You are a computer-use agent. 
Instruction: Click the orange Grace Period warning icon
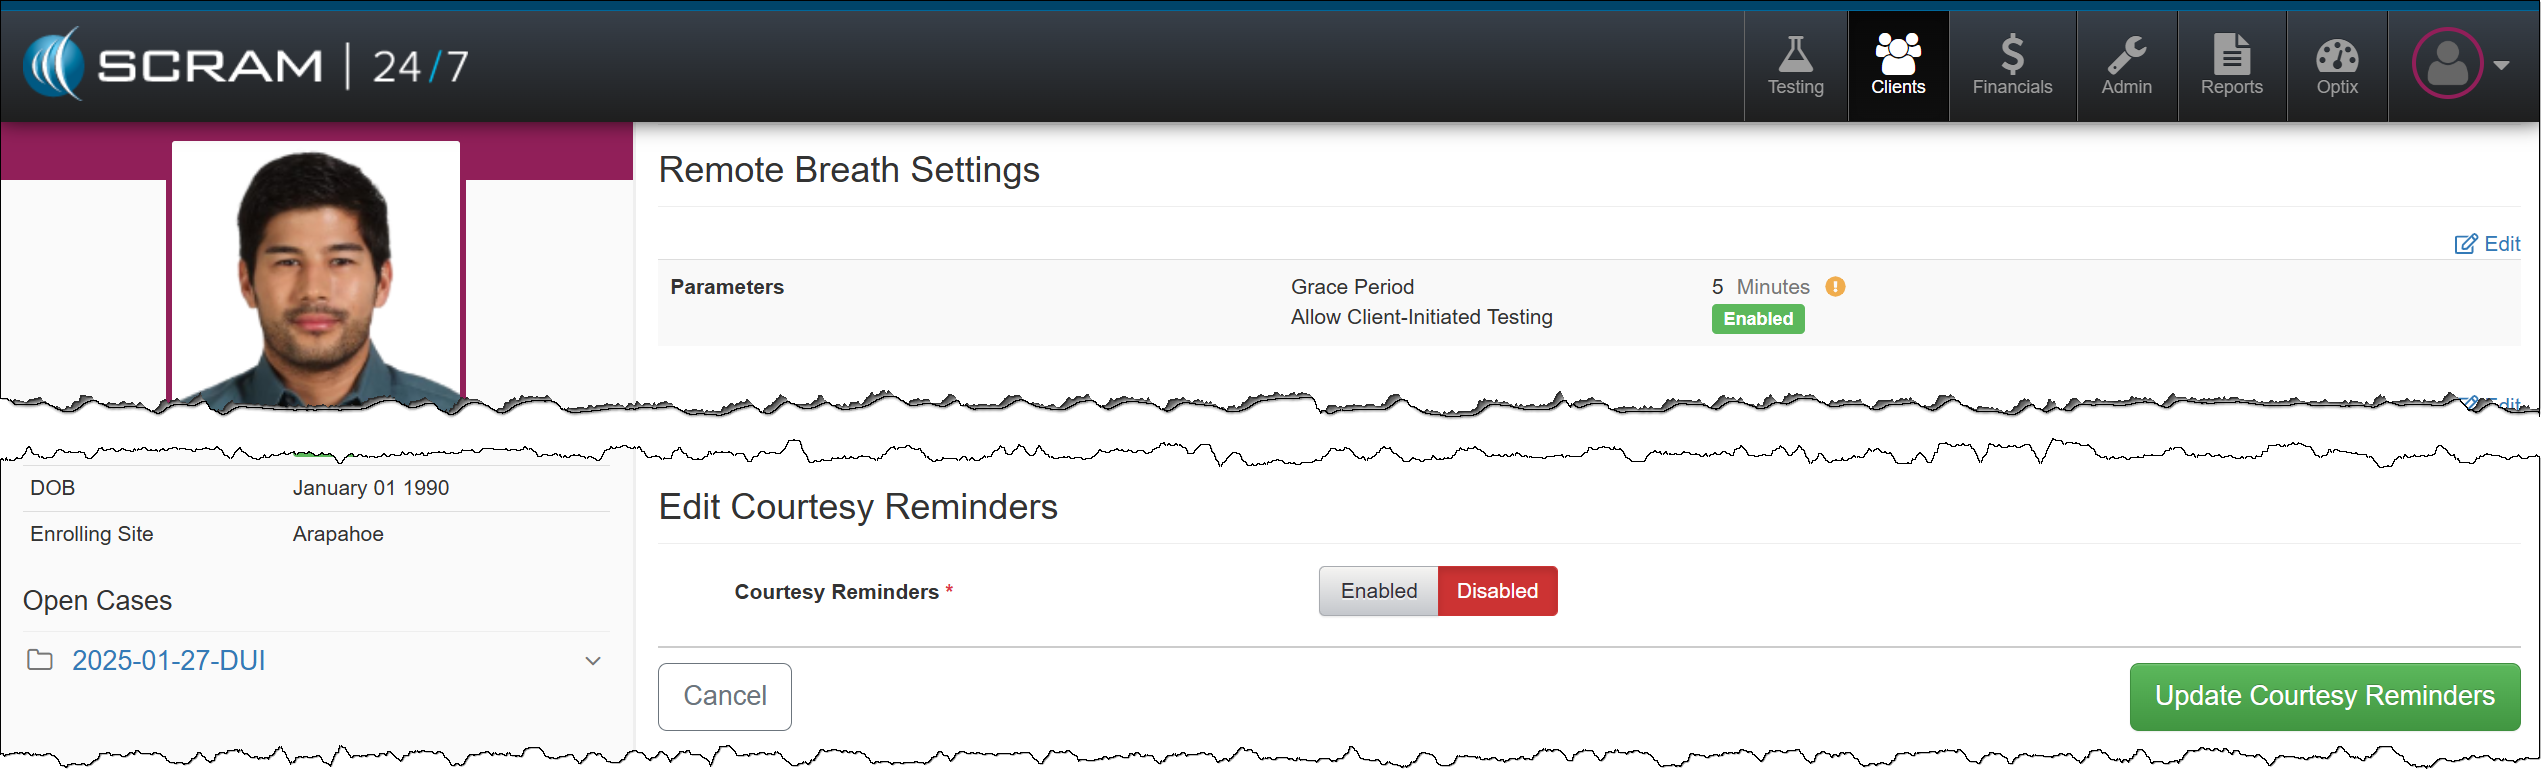point(1835,287)
